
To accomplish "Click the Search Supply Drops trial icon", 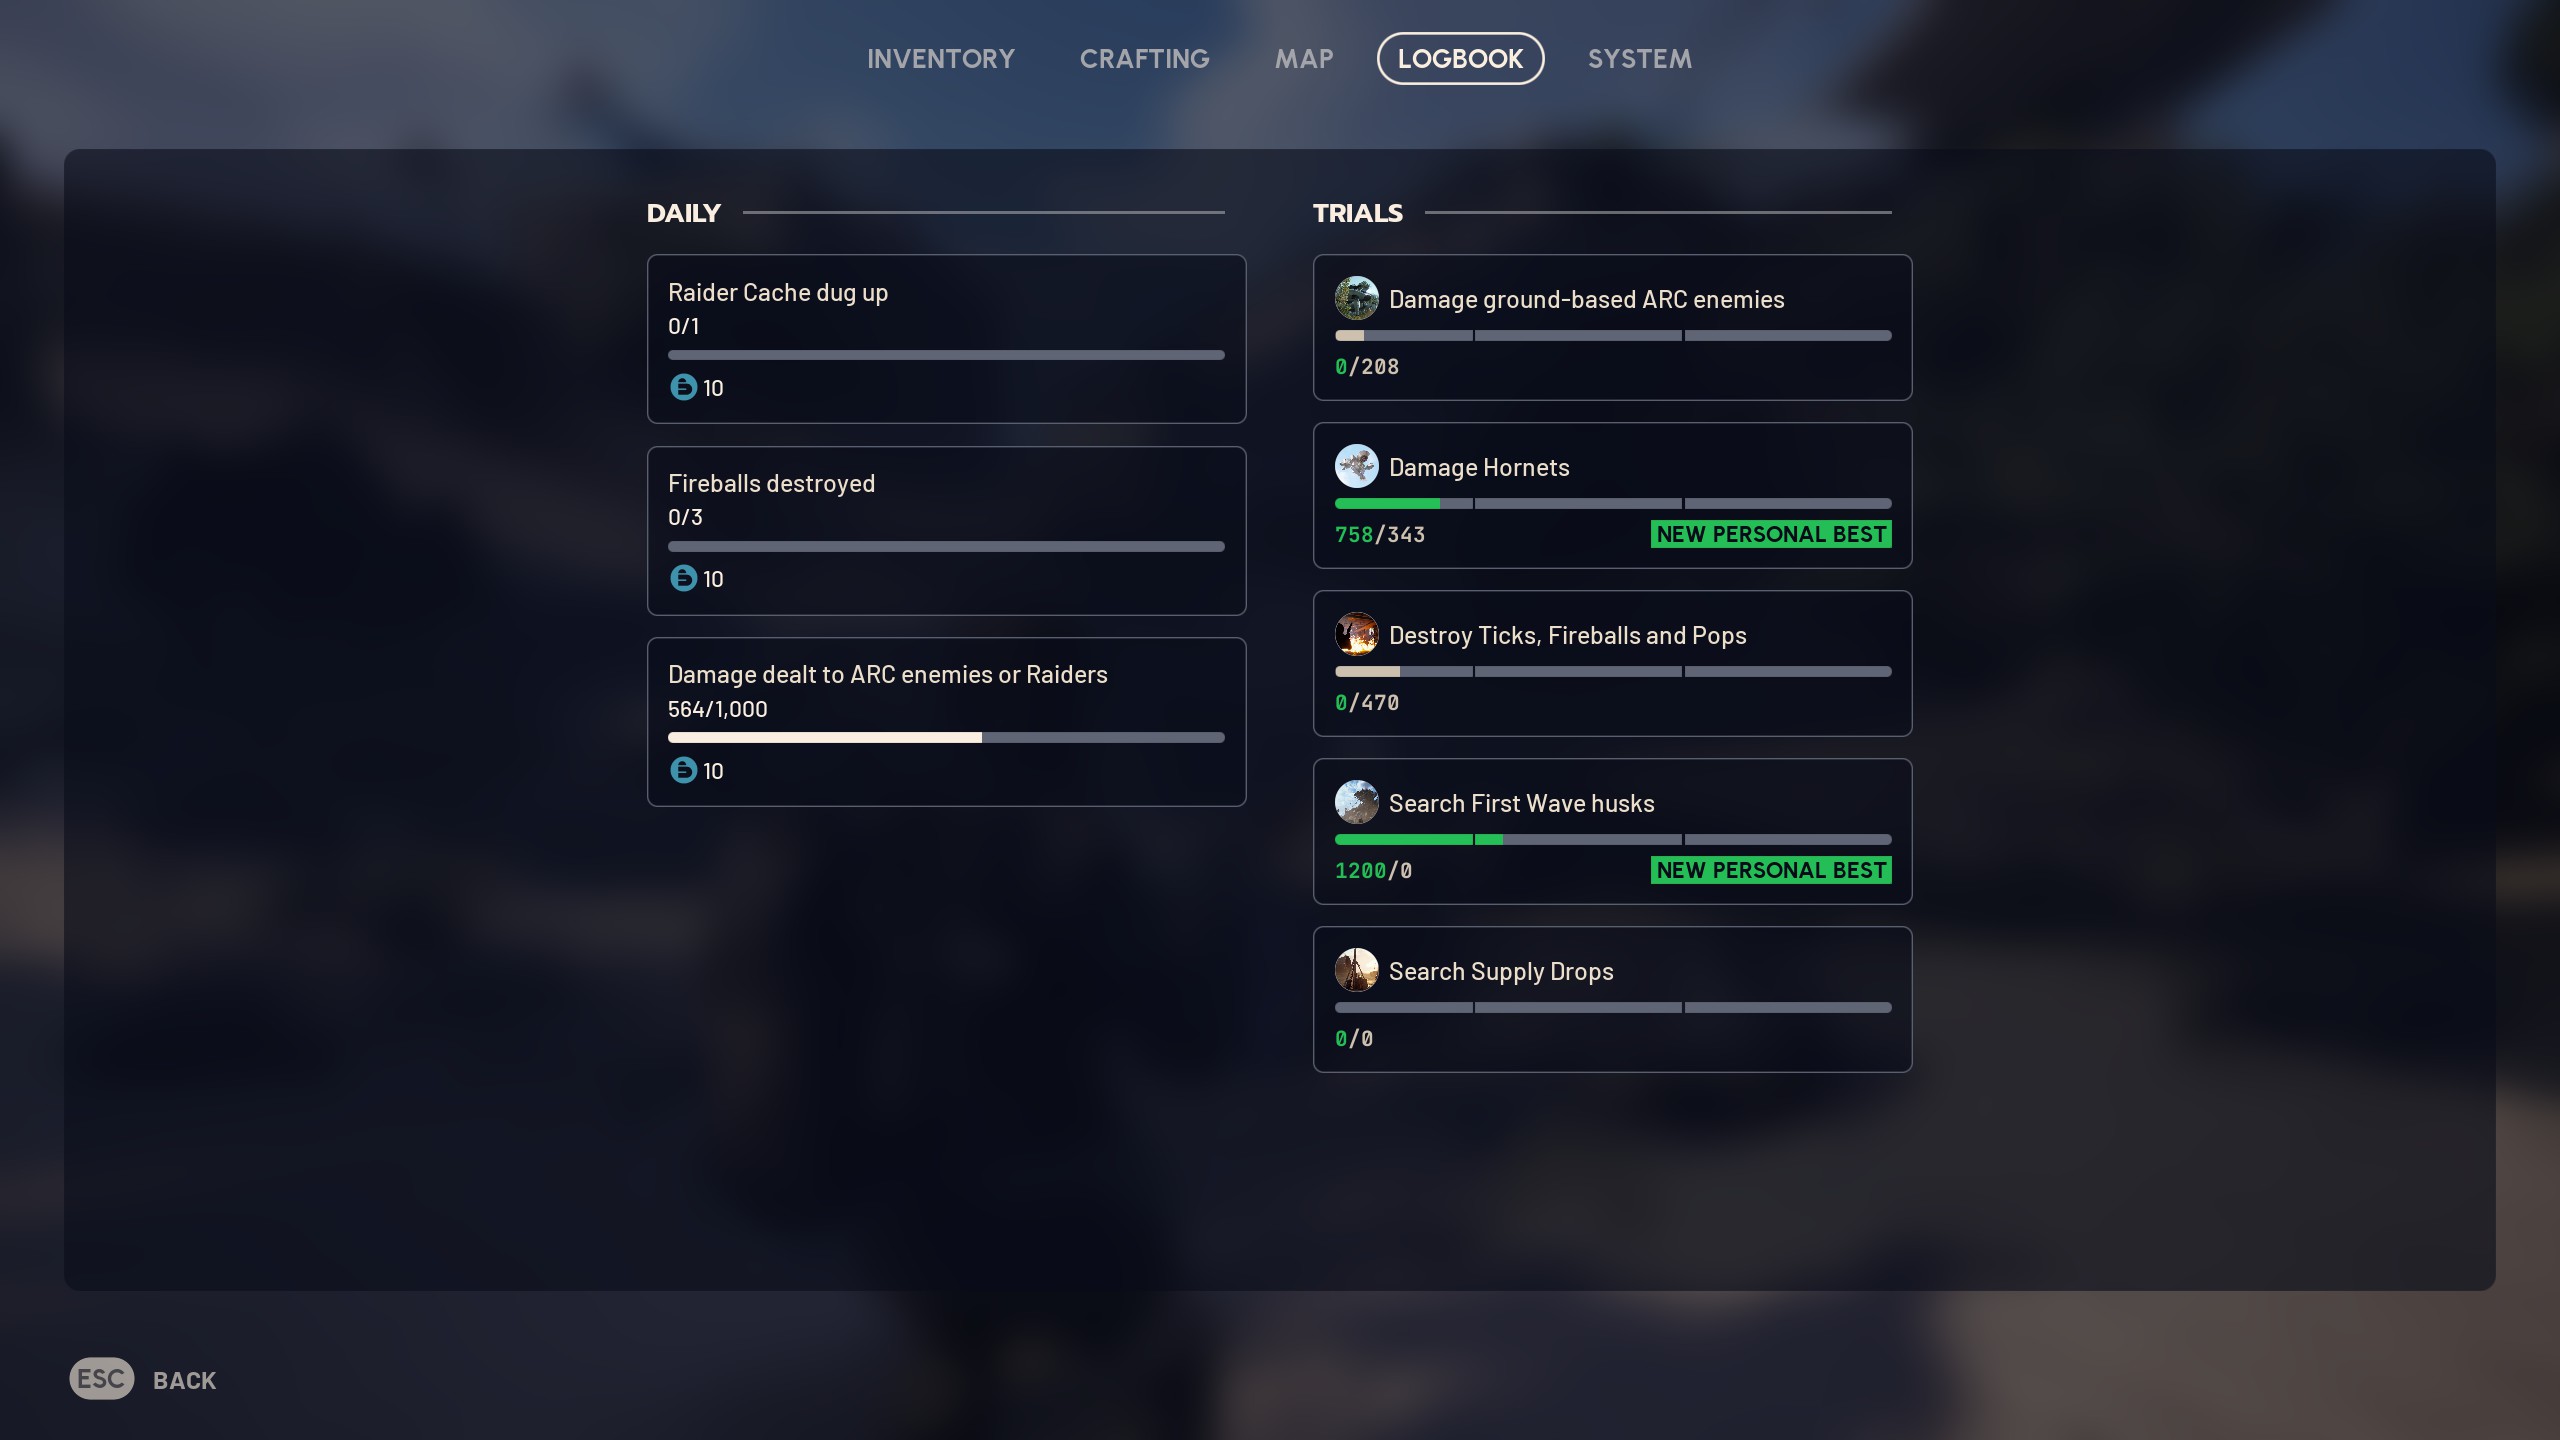I will [1356, 970].
